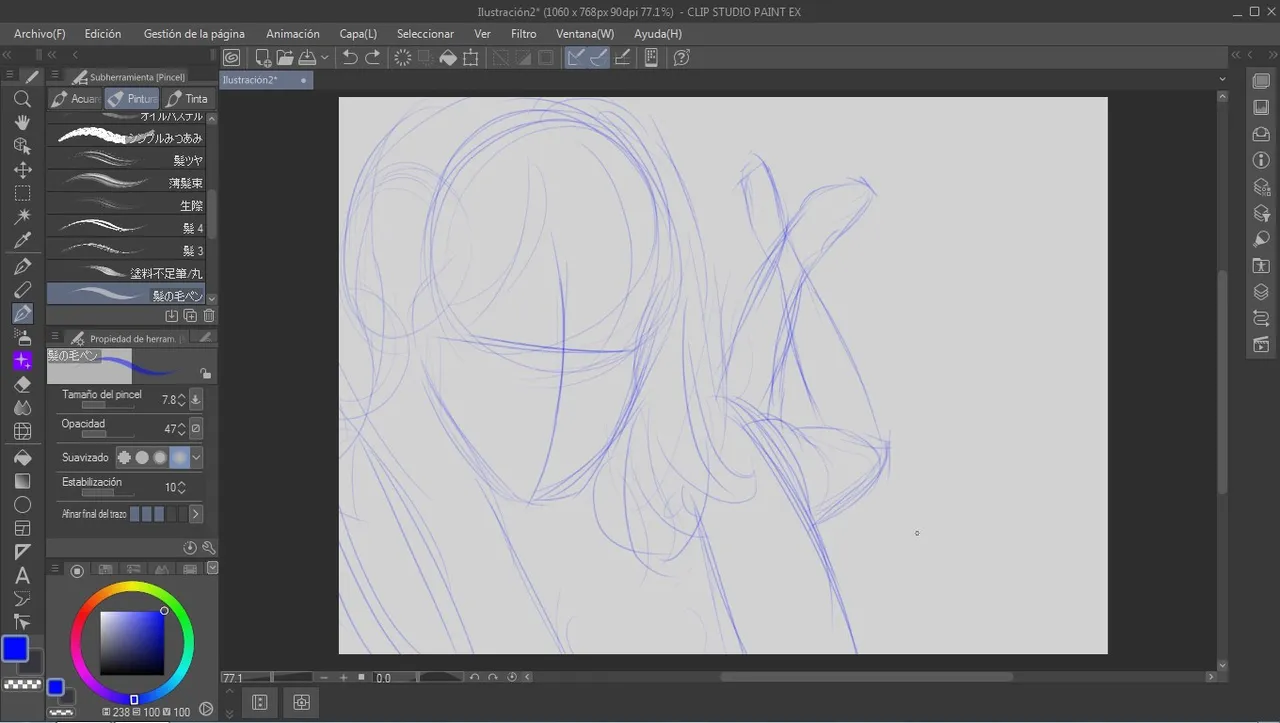Expand Afinar final del trazo options

(196, 514)
